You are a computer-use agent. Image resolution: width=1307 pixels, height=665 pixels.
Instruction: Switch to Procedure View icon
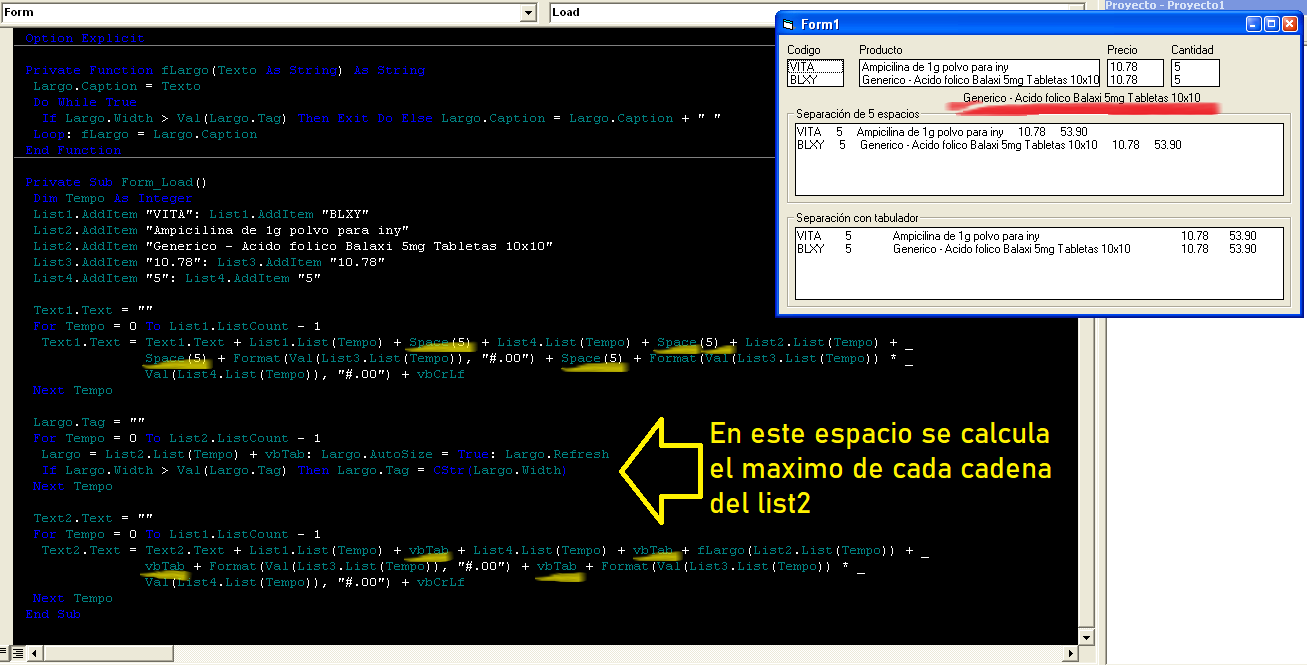(5, 653)
